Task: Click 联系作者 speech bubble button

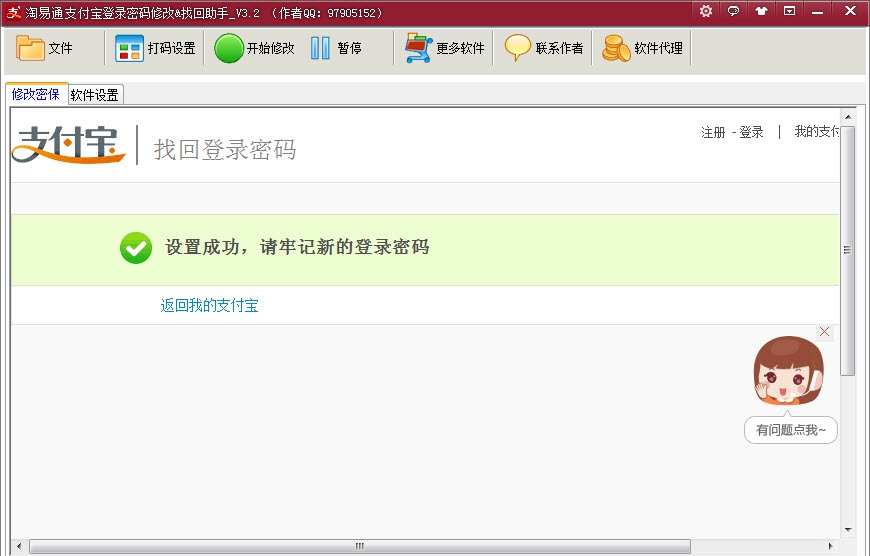Action: (544, 48)
